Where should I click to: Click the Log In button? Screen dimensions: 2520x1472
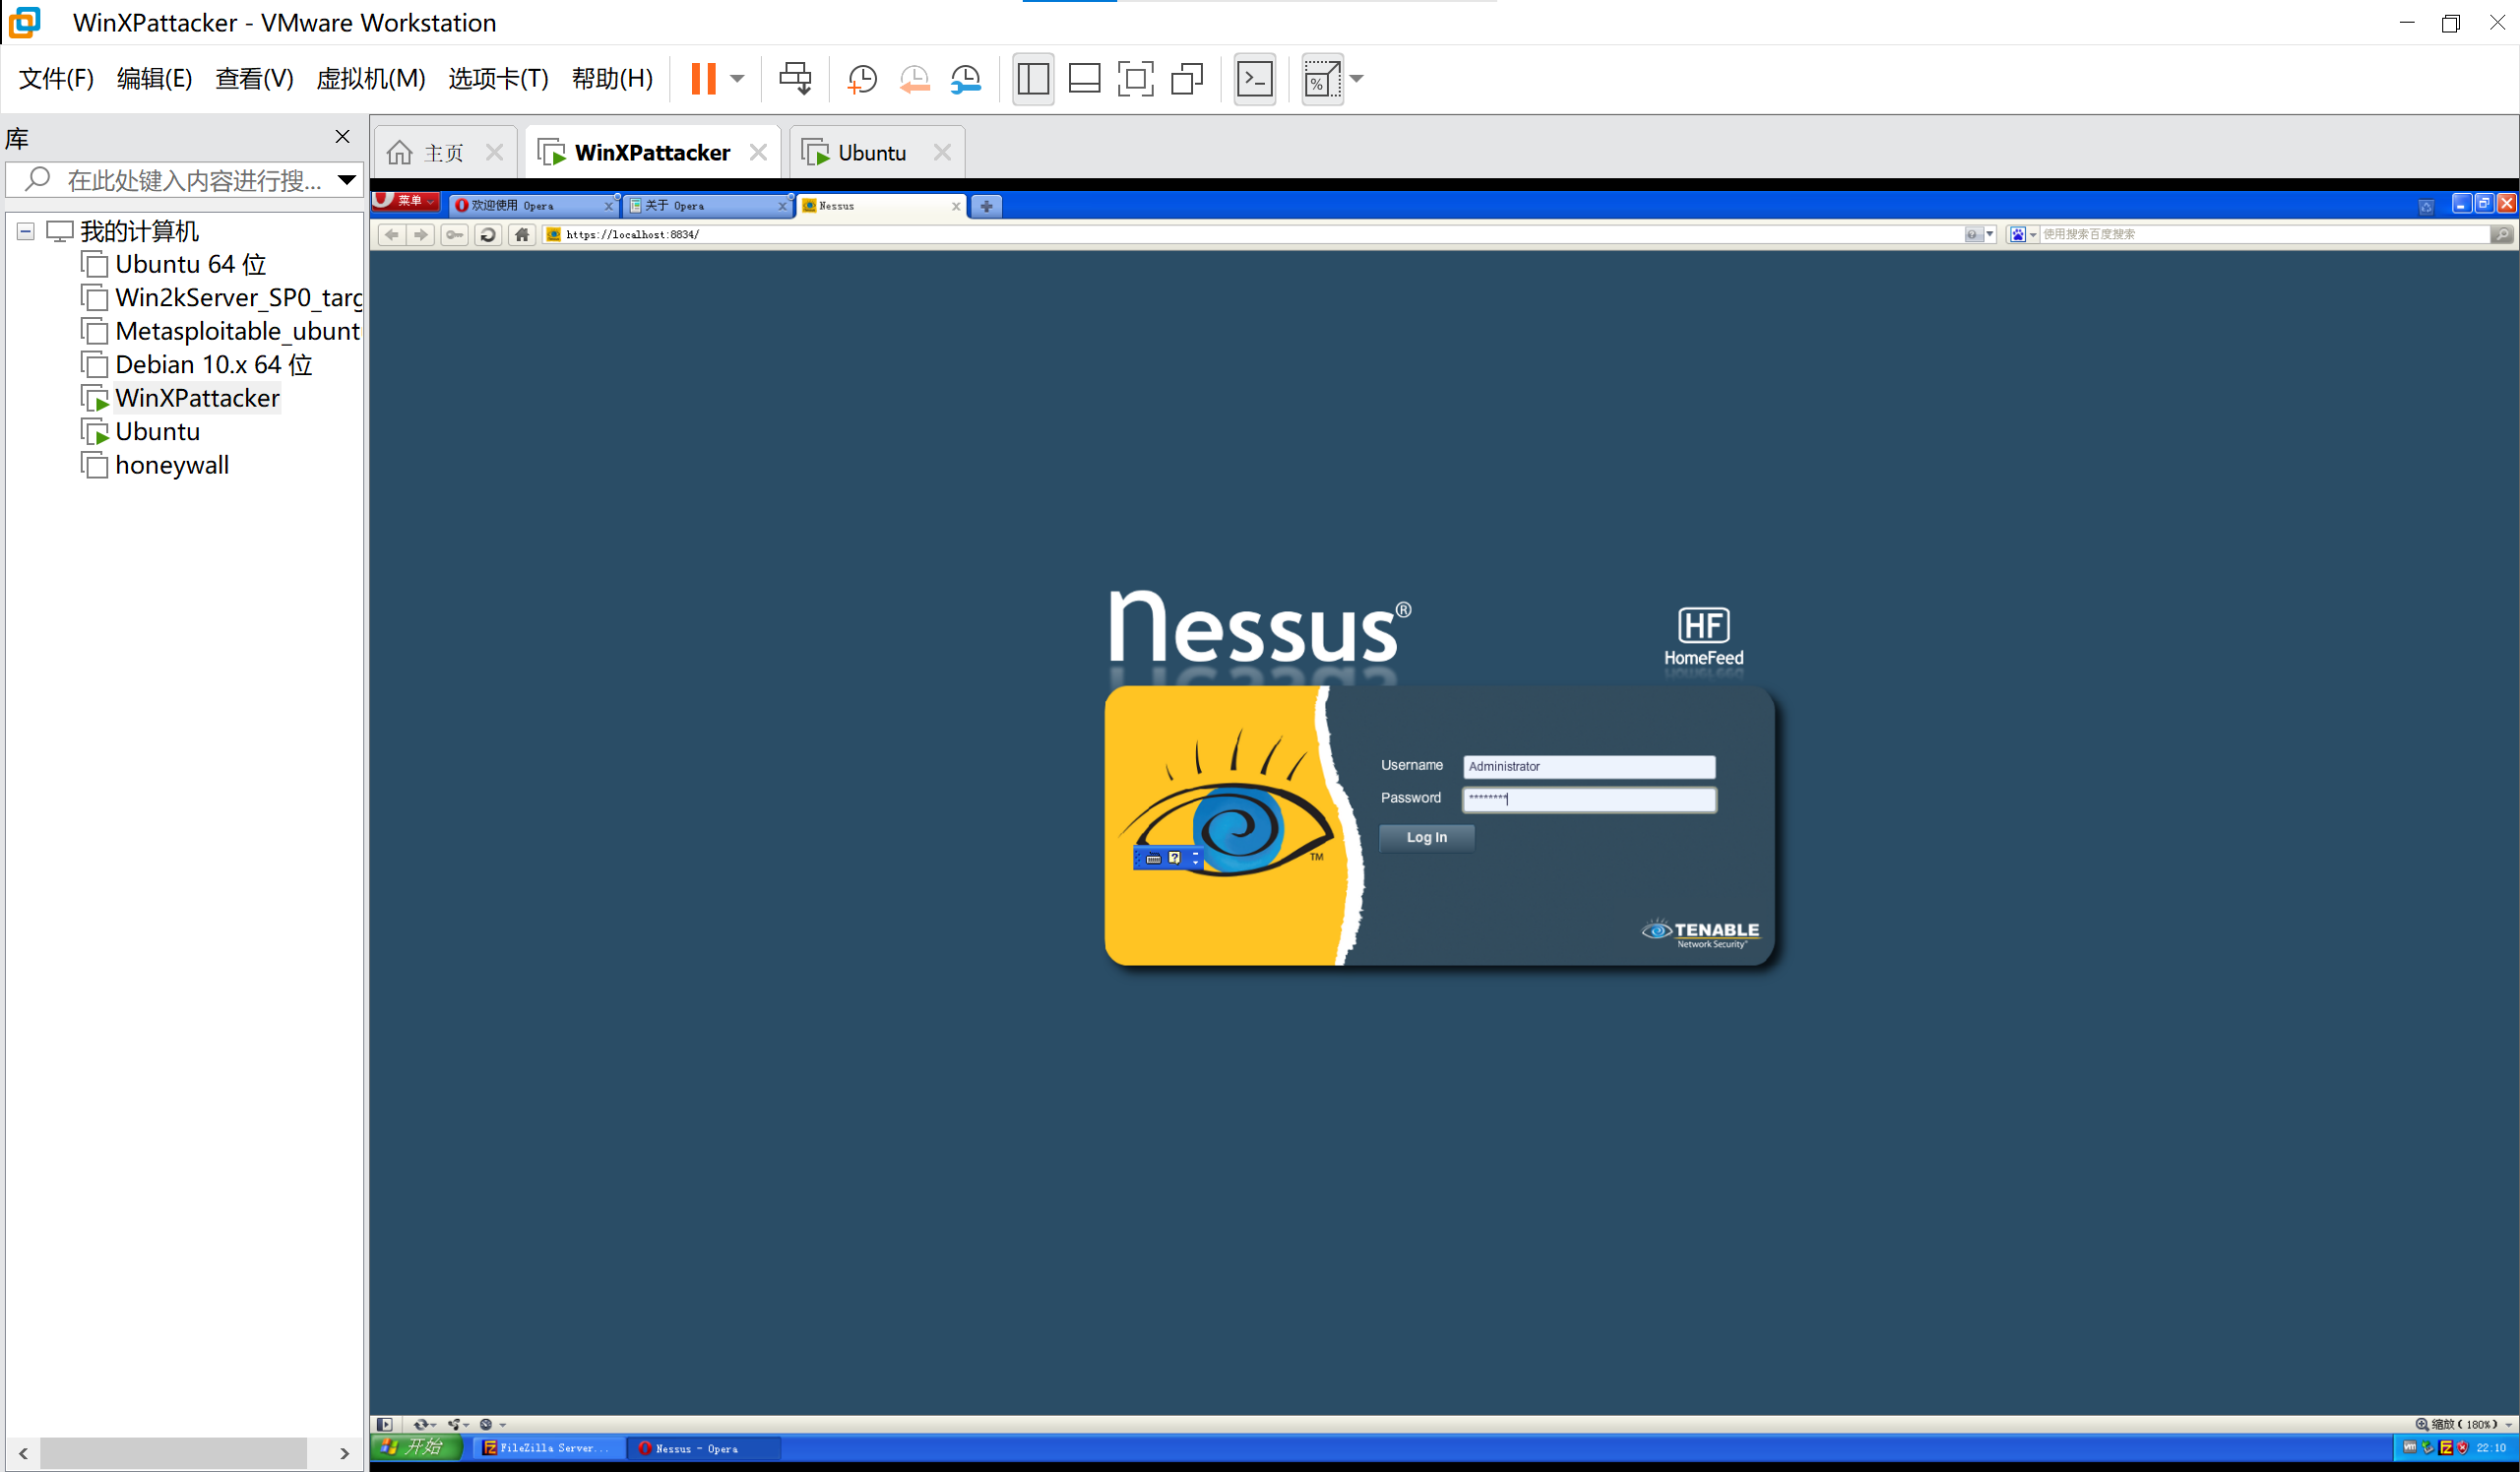pos(1426,837)
